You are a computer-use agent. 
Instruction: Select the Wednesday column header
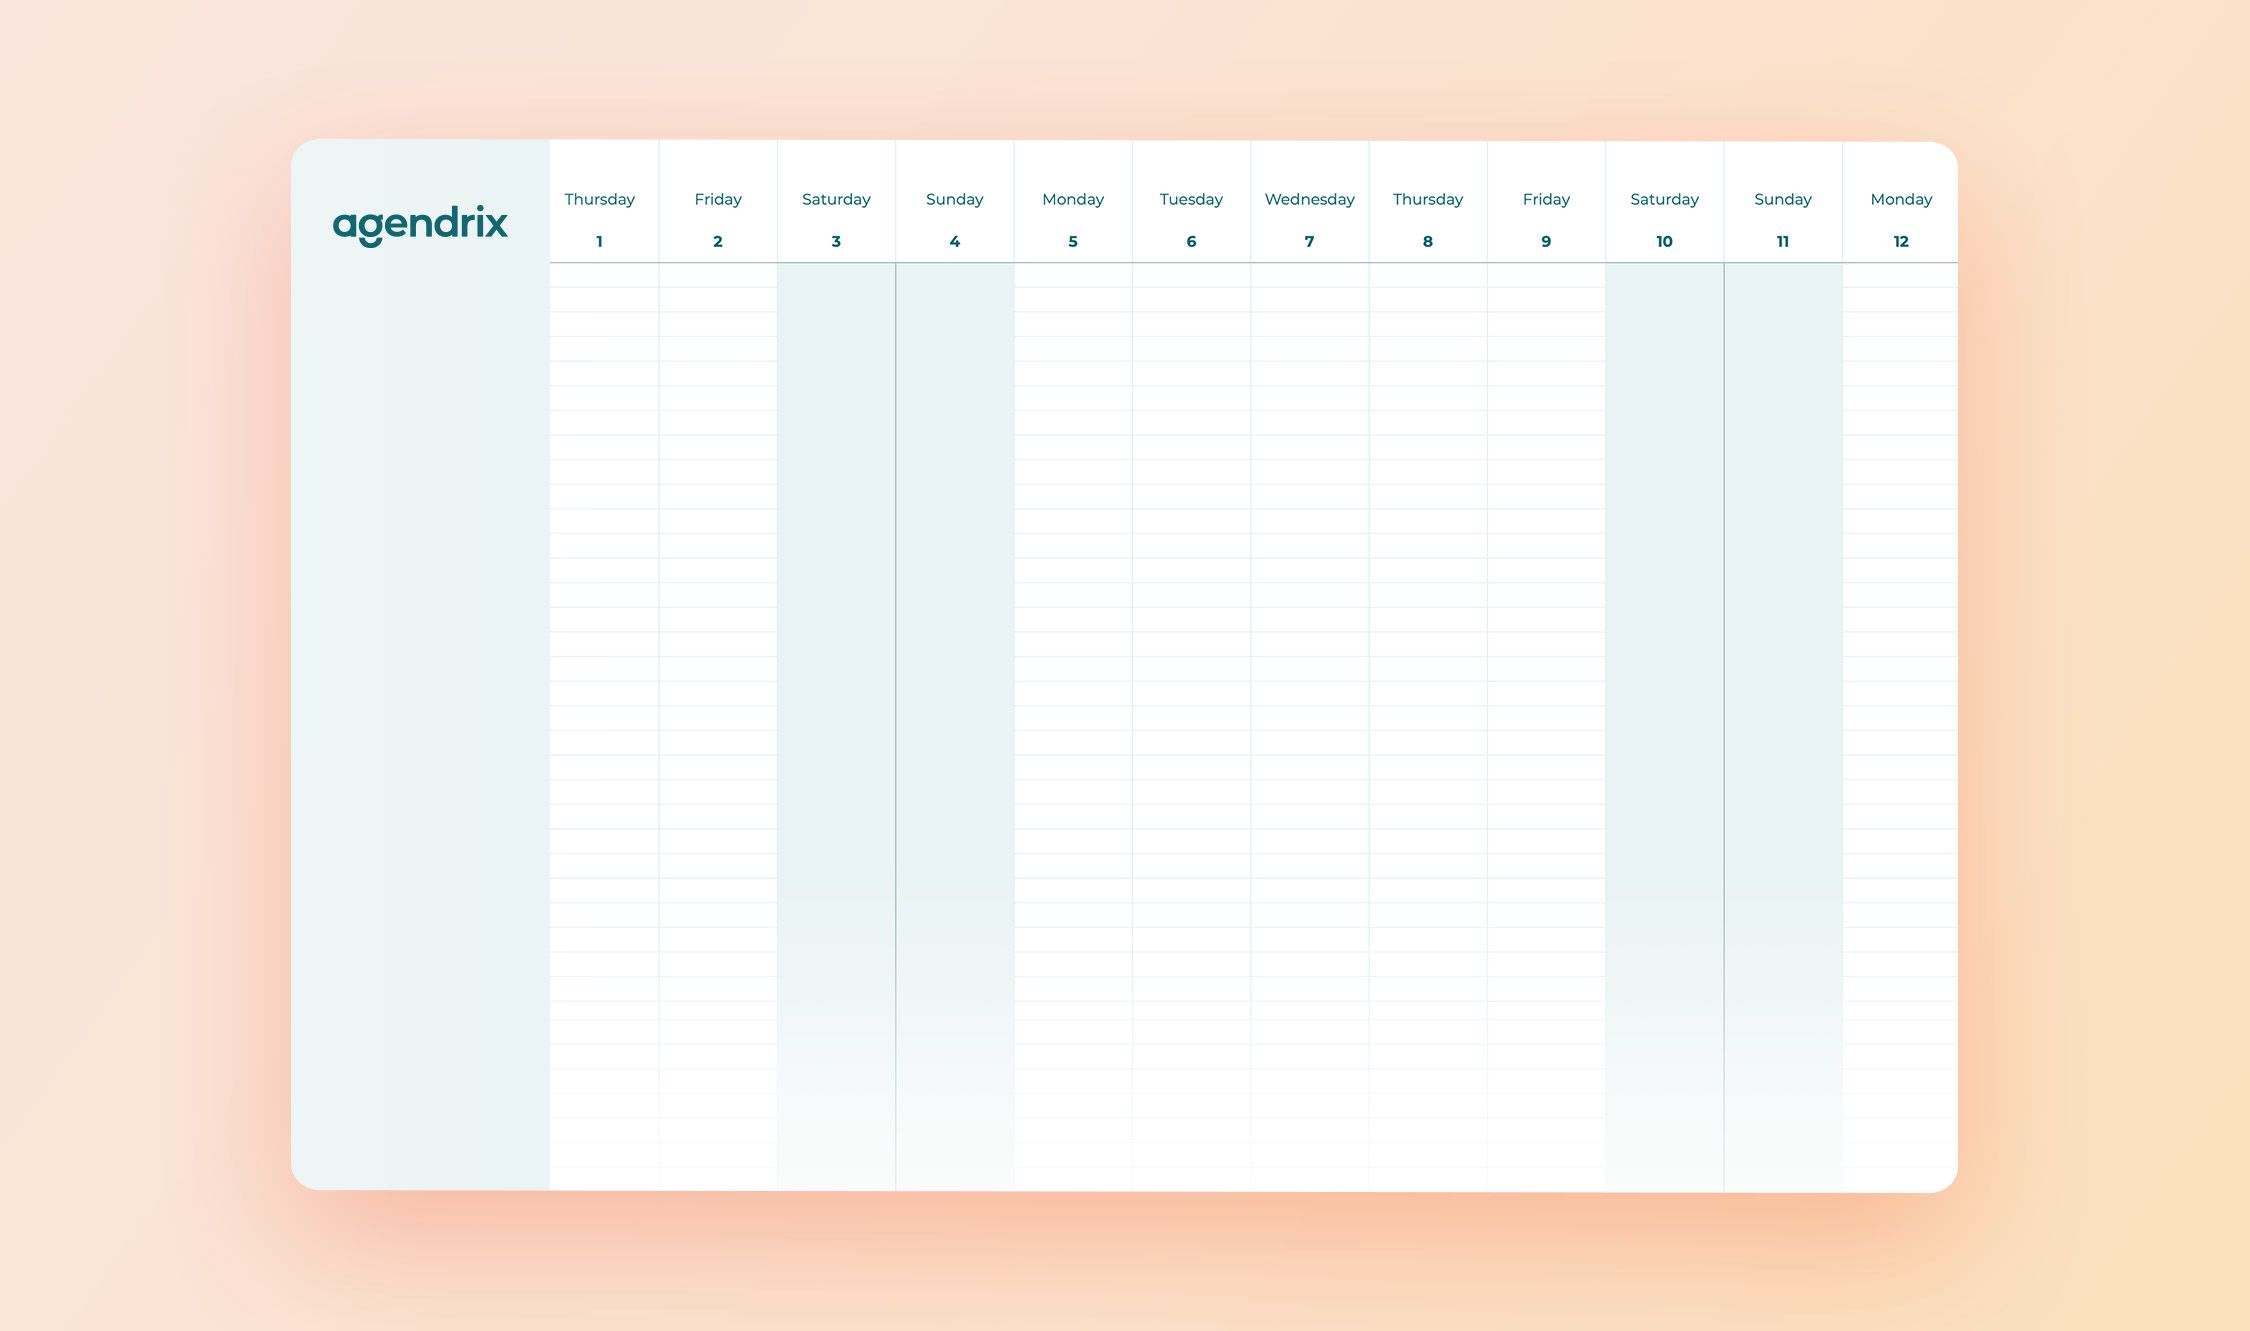[x=1309, y=200]
